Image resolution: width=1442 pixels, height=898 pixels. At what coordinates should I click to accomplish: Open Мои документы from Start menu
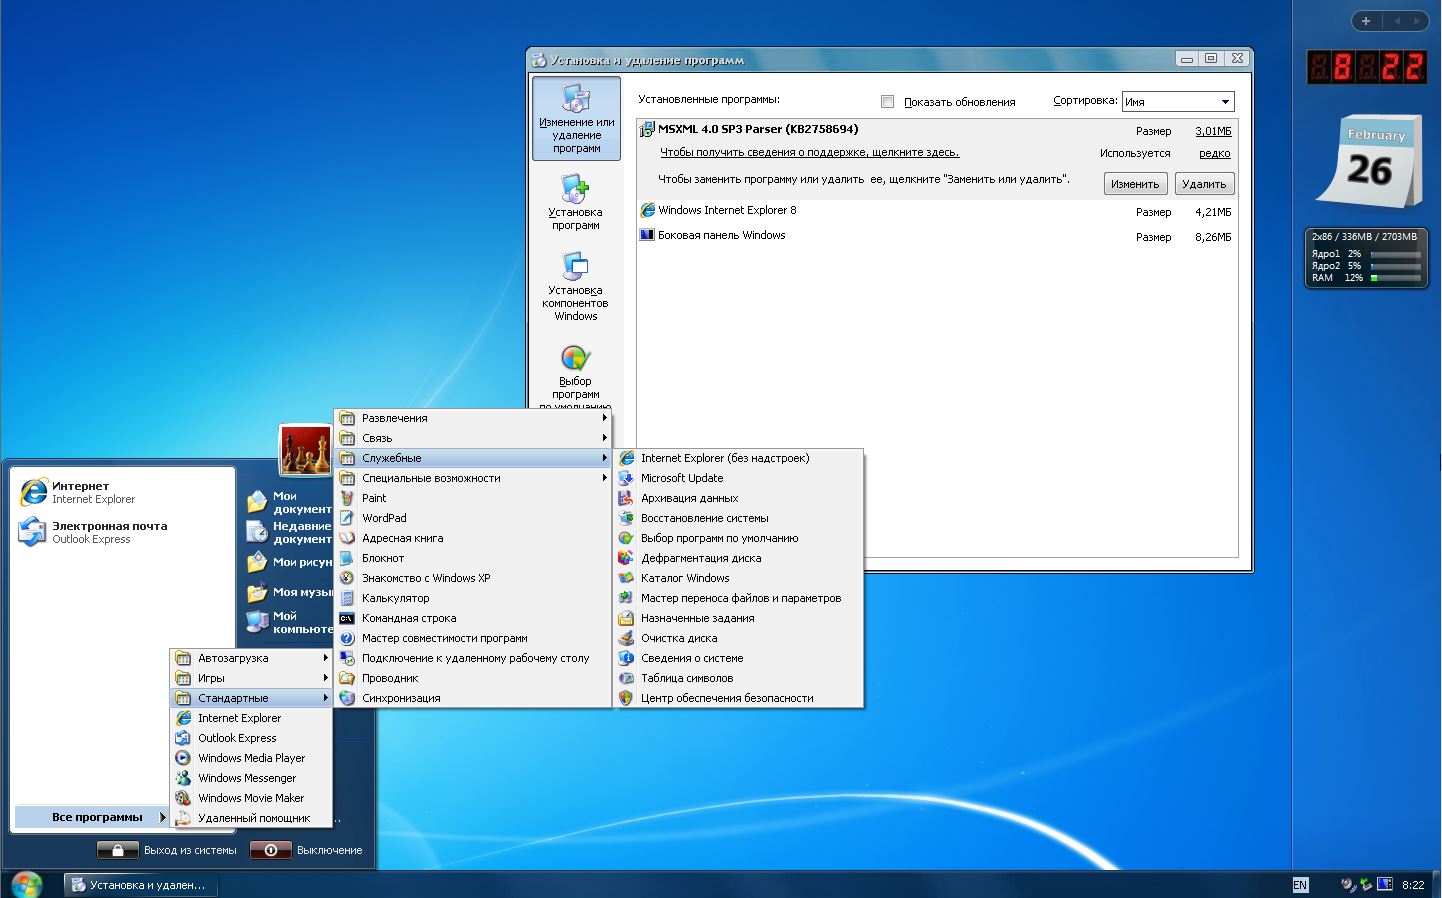coord(290,502)
